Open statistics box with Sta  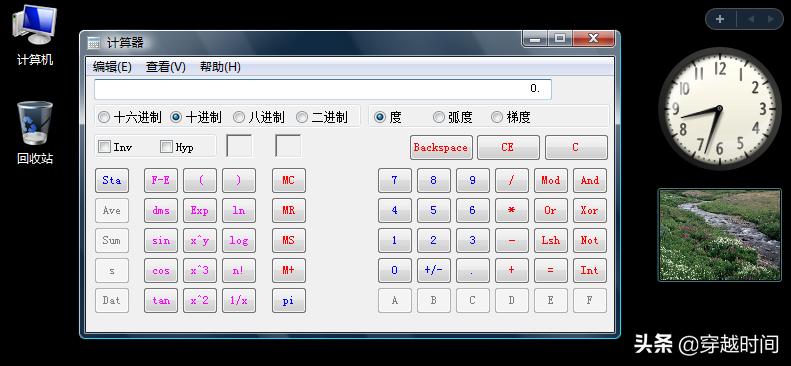[111, 180]
